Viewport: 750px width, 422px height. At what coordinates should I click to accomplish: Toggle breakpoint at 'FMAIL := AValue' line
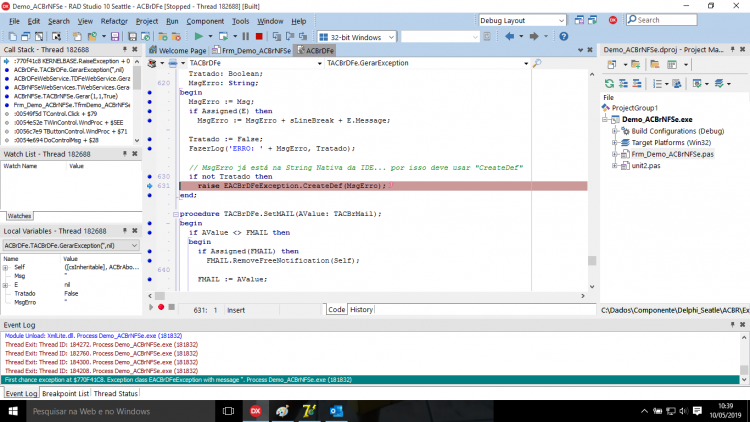[x=150, y=279]
